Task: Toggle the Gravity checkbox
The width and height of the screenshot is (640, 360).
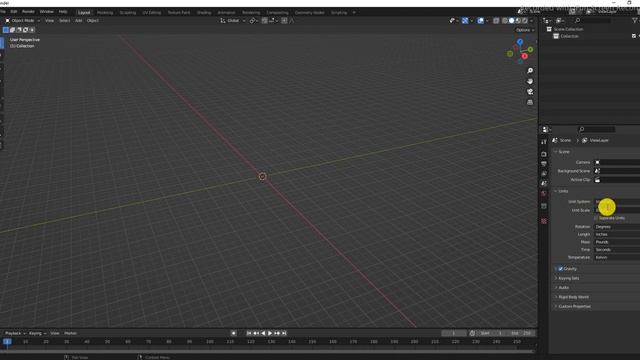Action: pos(561,269)
